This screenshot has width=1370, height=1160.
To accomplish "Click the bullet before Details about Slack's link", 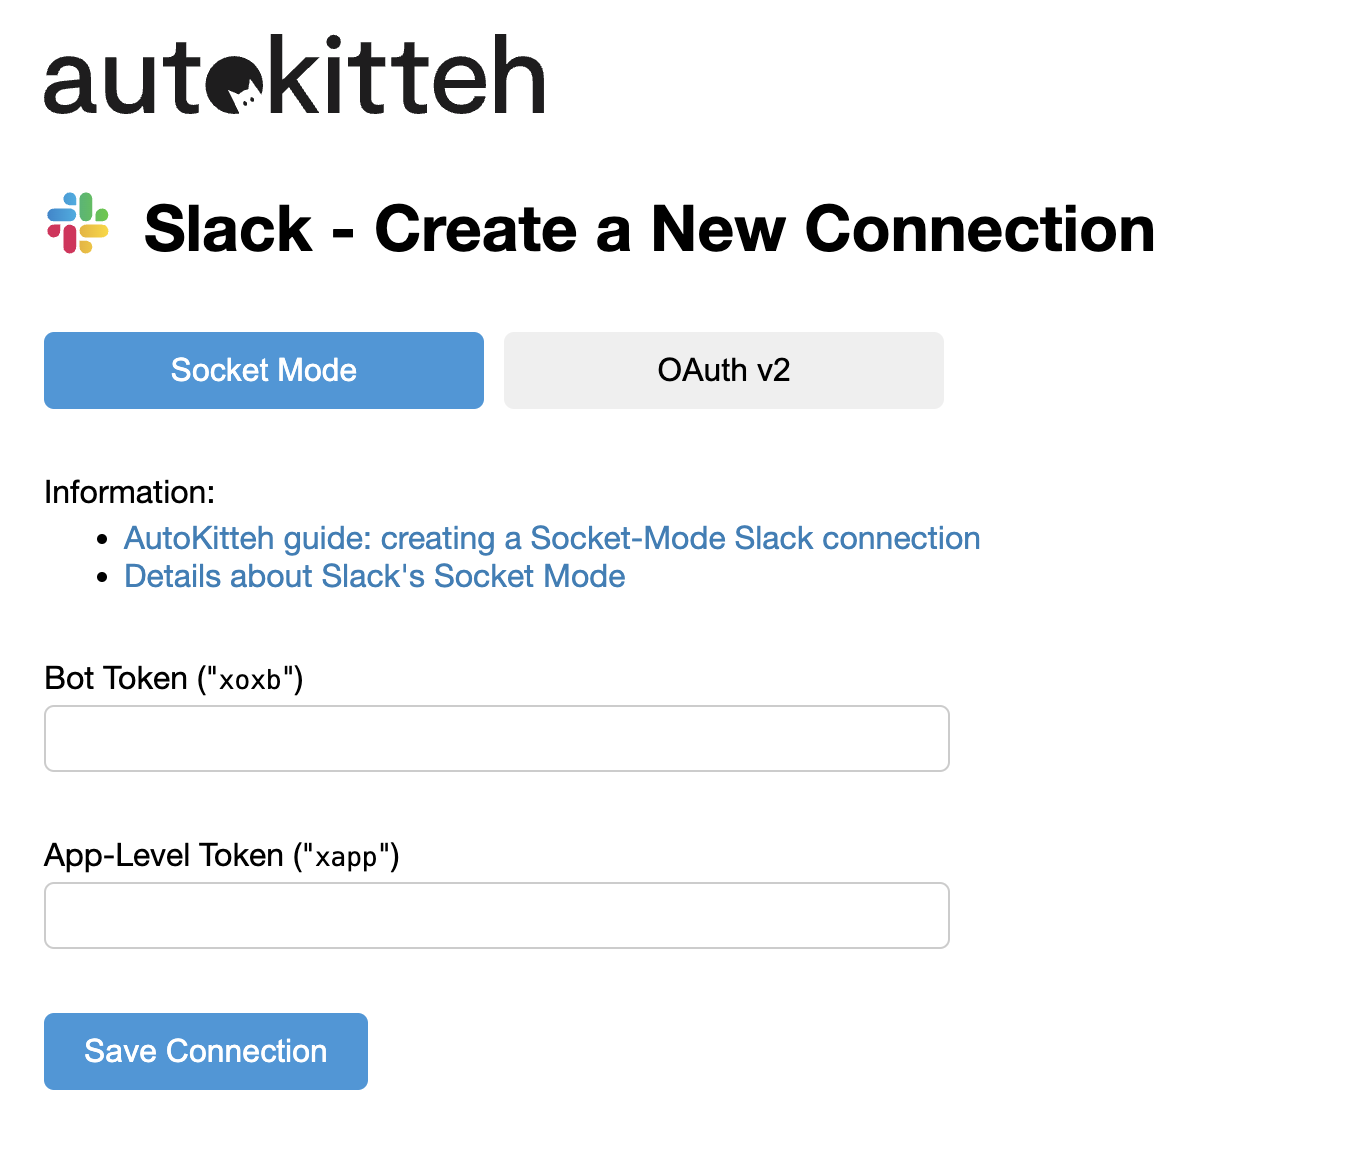I will tap(102, 578).
